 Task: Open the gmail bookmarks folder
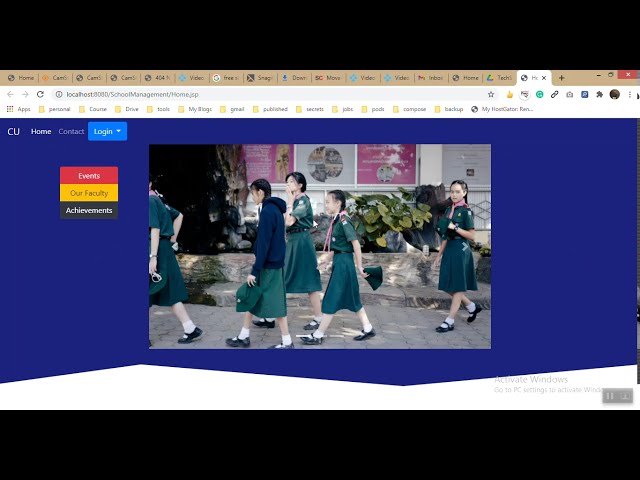[232, 109]
